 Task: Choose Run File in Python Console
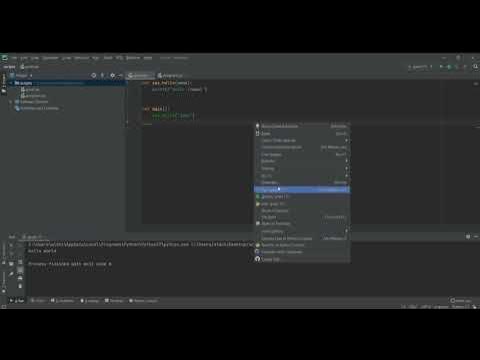click(x=302, y=245)
